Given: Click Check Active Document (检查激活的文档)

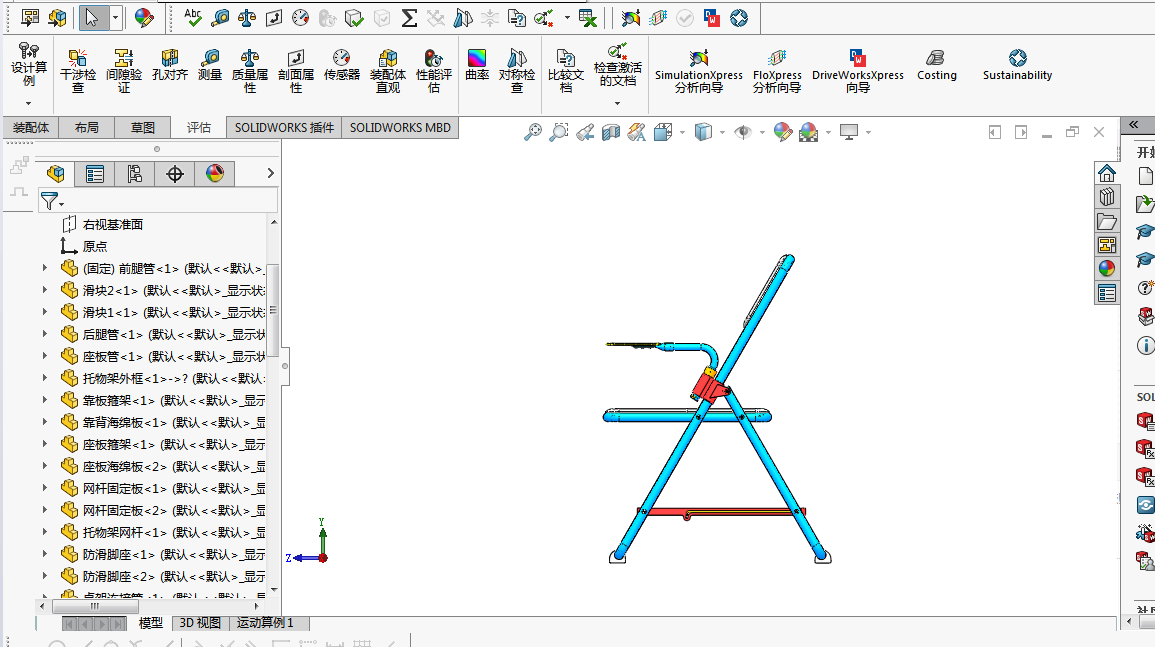Looking at the screenshot, I should [617, 65].
